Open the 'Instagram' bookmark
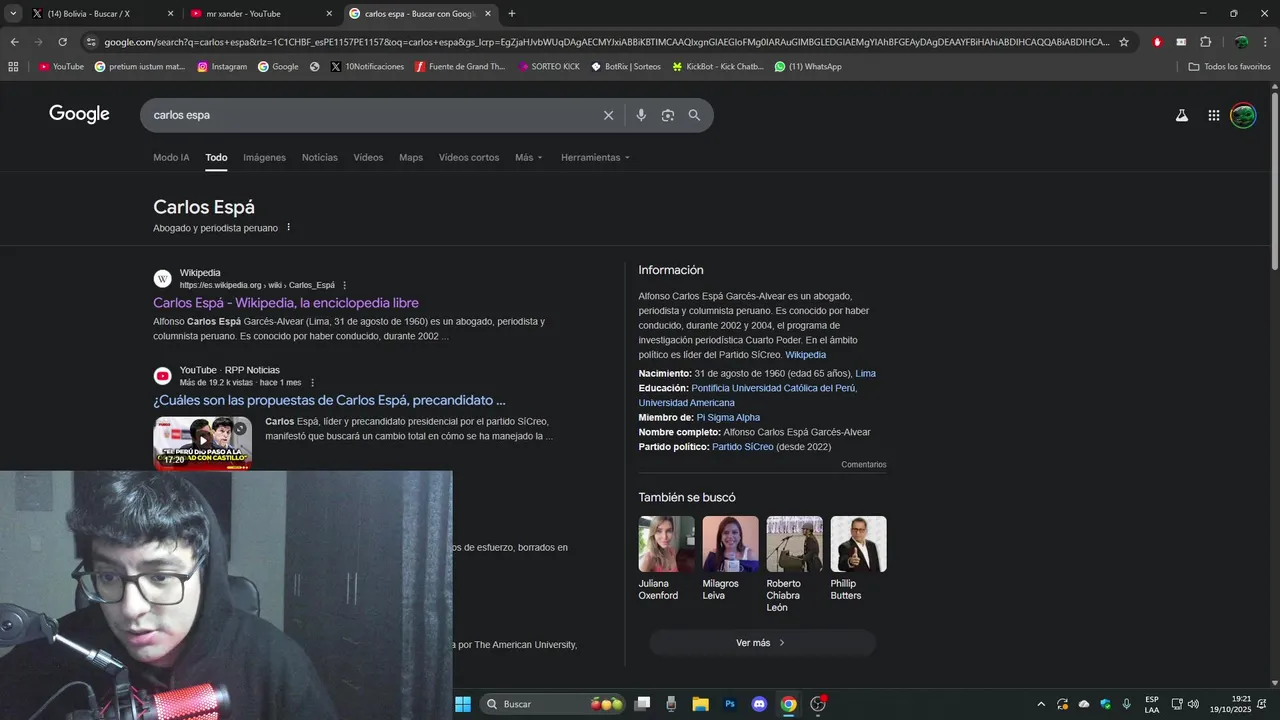1280x720 pixels. (x=222, y=67)
